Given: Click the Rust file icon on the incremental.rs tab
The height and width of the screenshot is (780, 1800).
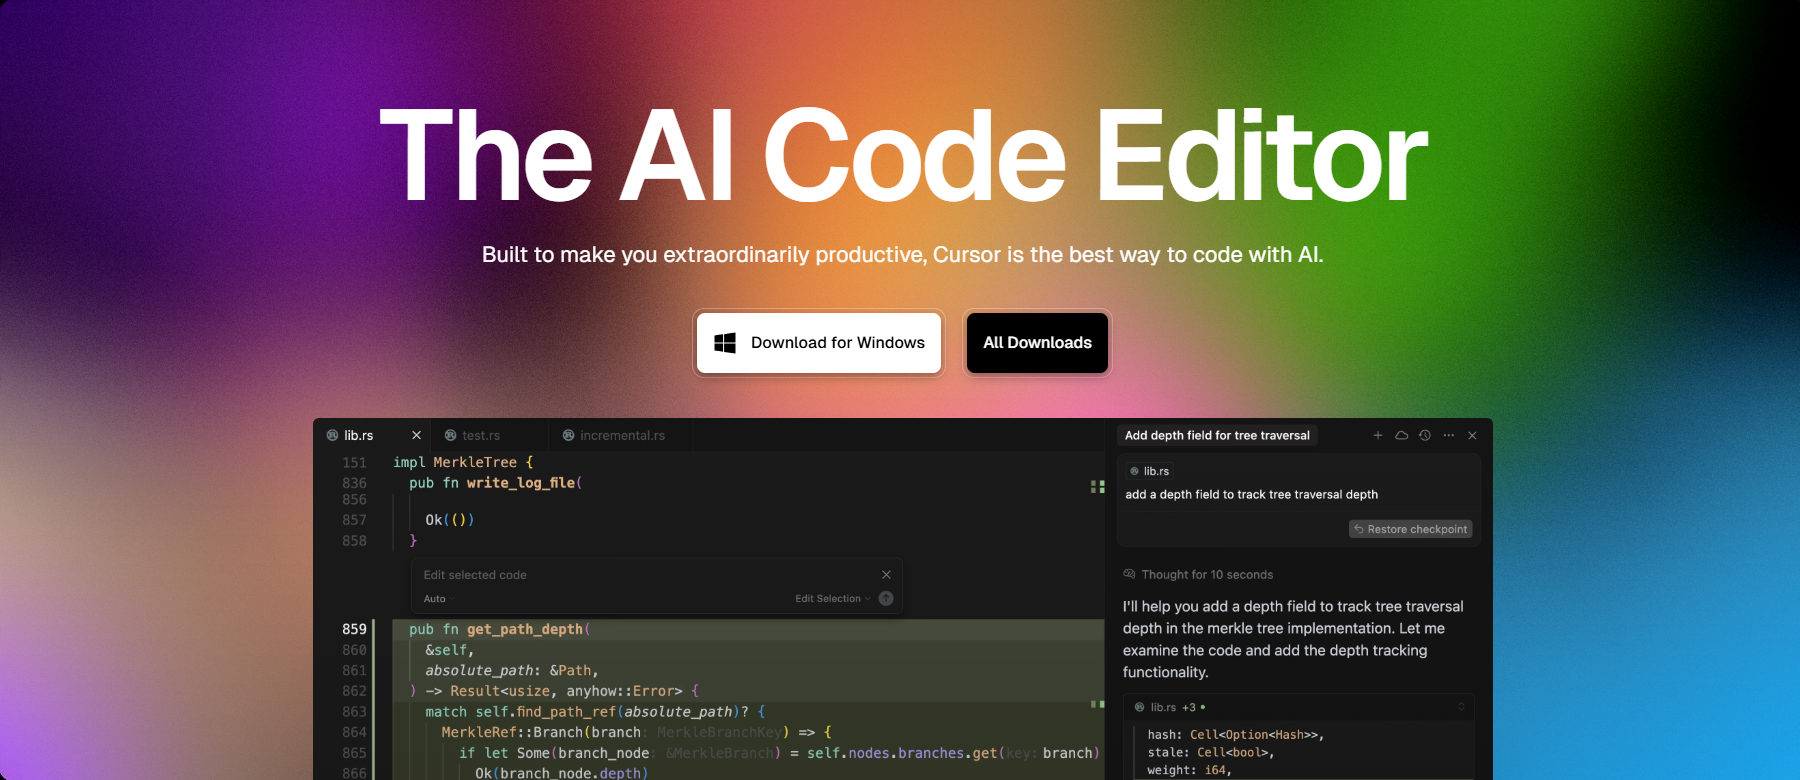Looking at the screenshot, I should pyautogui.click(x=569, y=435).
